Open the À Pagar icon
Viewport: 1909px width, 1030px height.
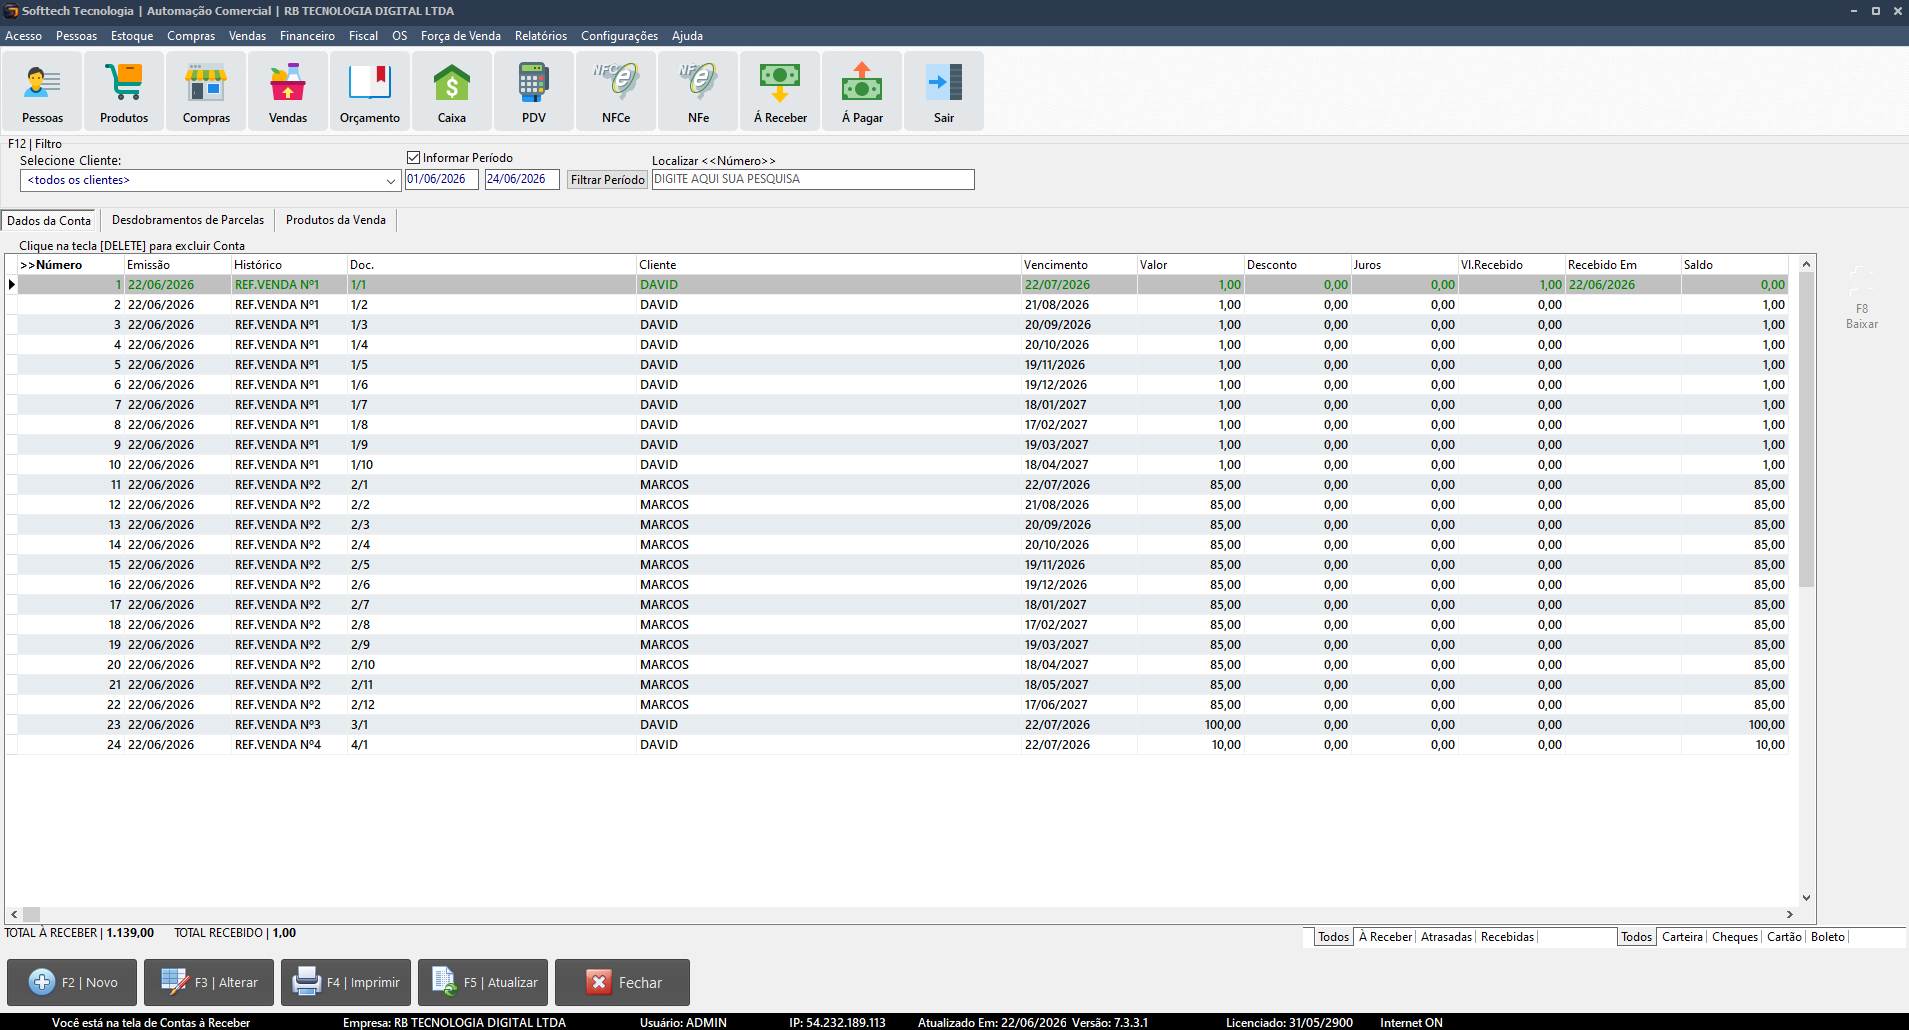[x=862, y=91]
